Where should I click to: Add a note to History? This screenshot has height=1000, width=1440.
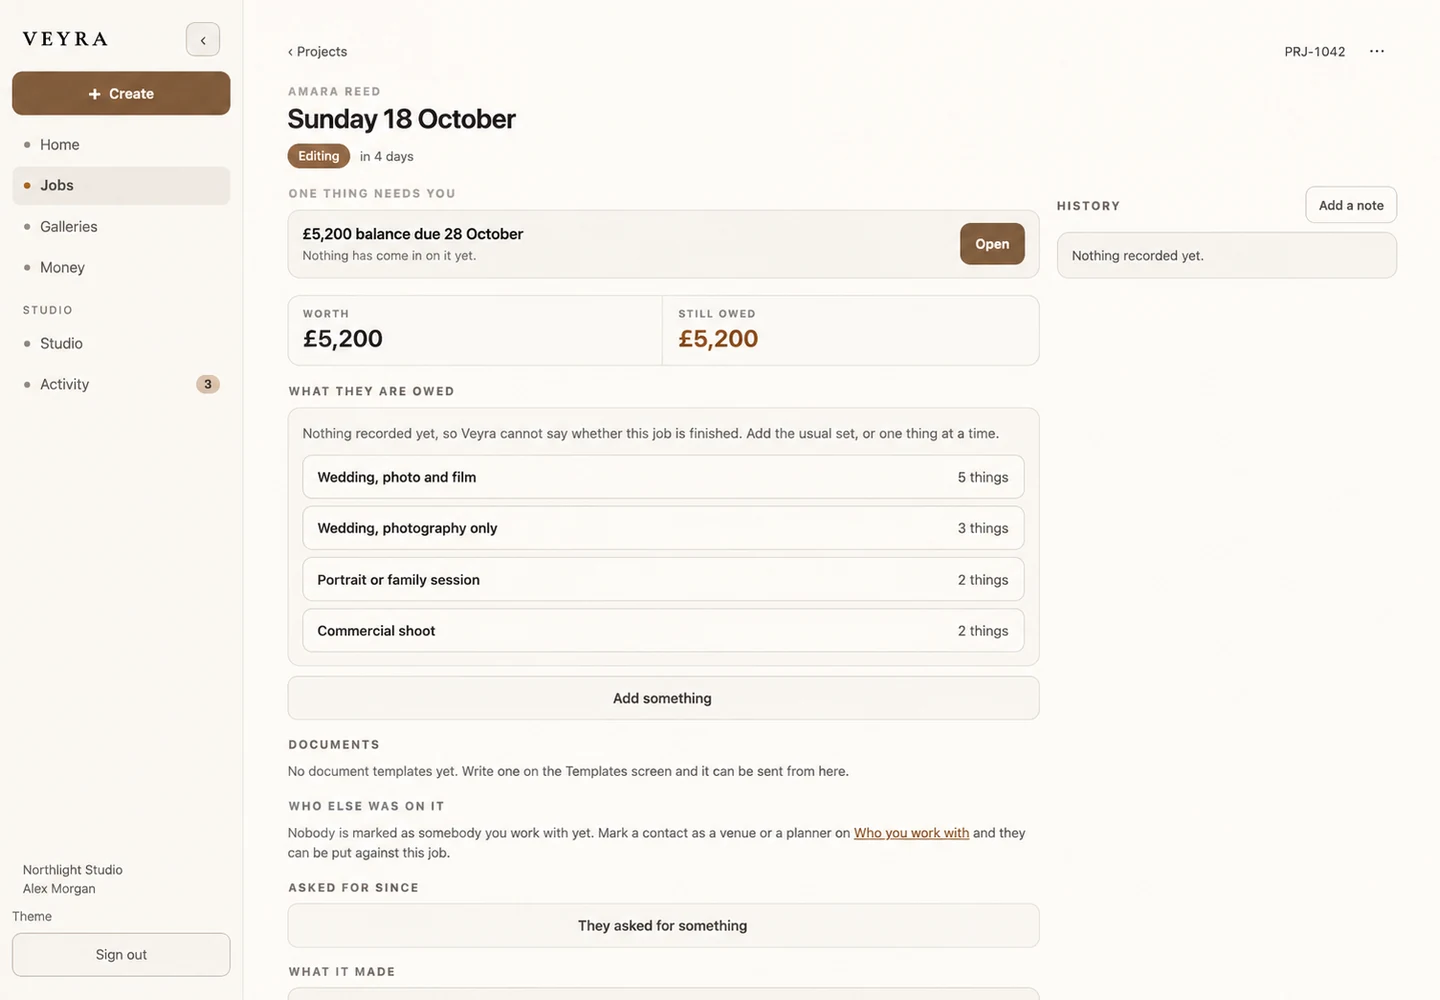pyautogui.click(x=1351, y=205)
